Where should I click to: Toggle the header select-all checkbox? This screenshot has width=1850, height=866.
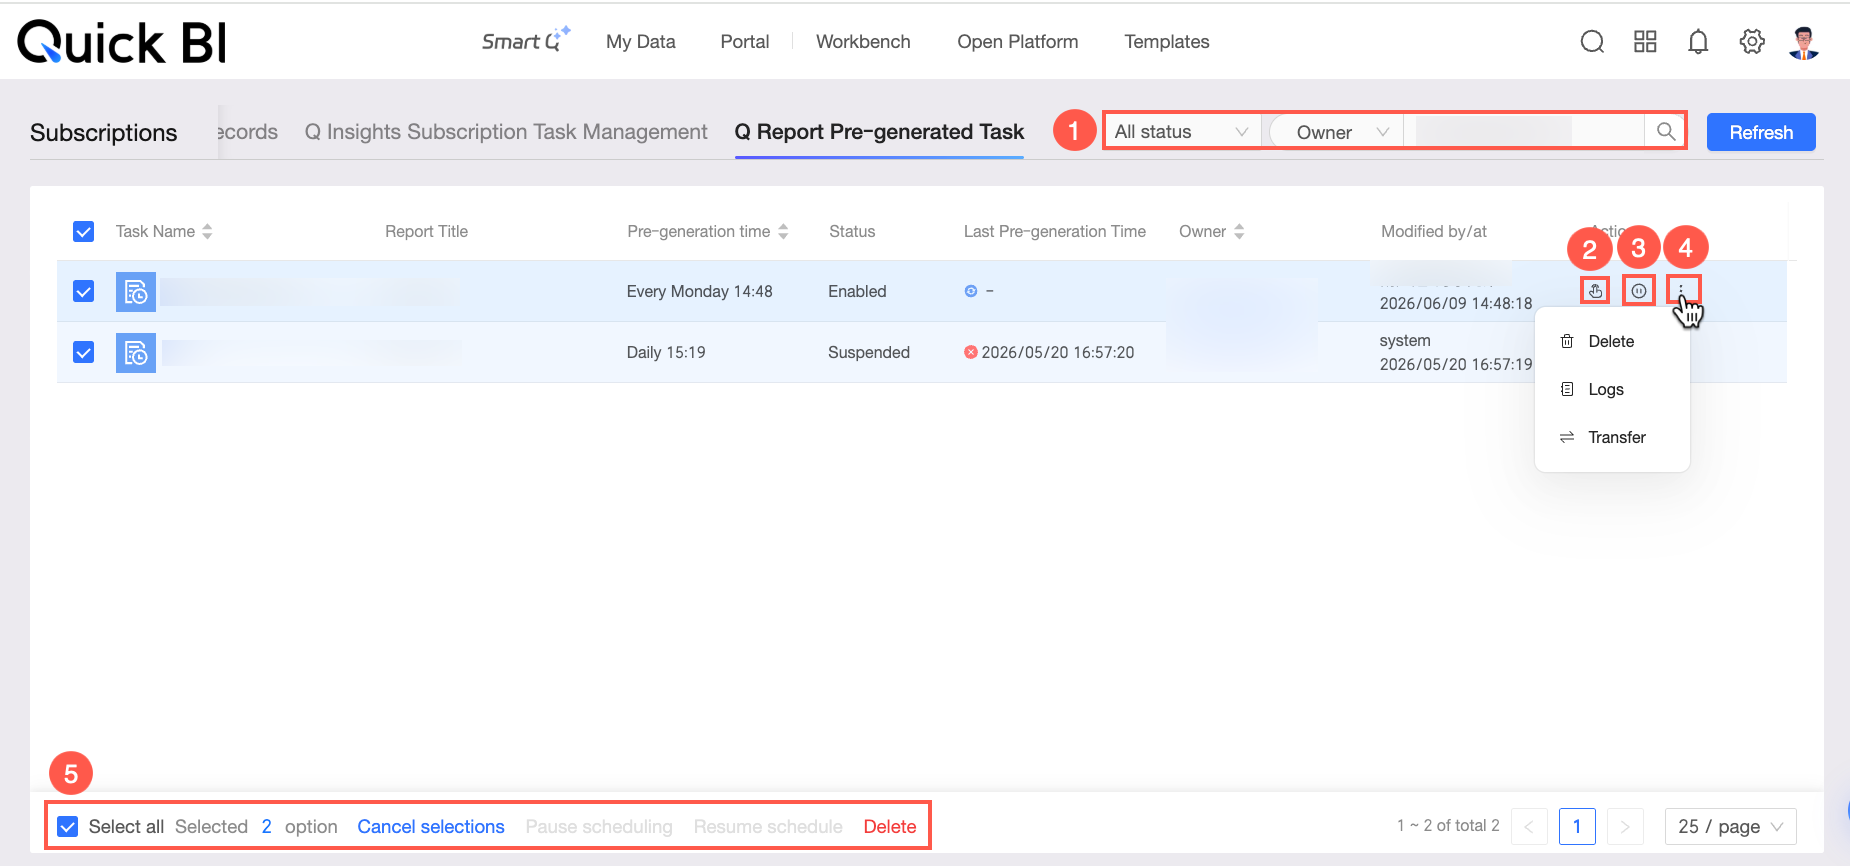point(84,232)
